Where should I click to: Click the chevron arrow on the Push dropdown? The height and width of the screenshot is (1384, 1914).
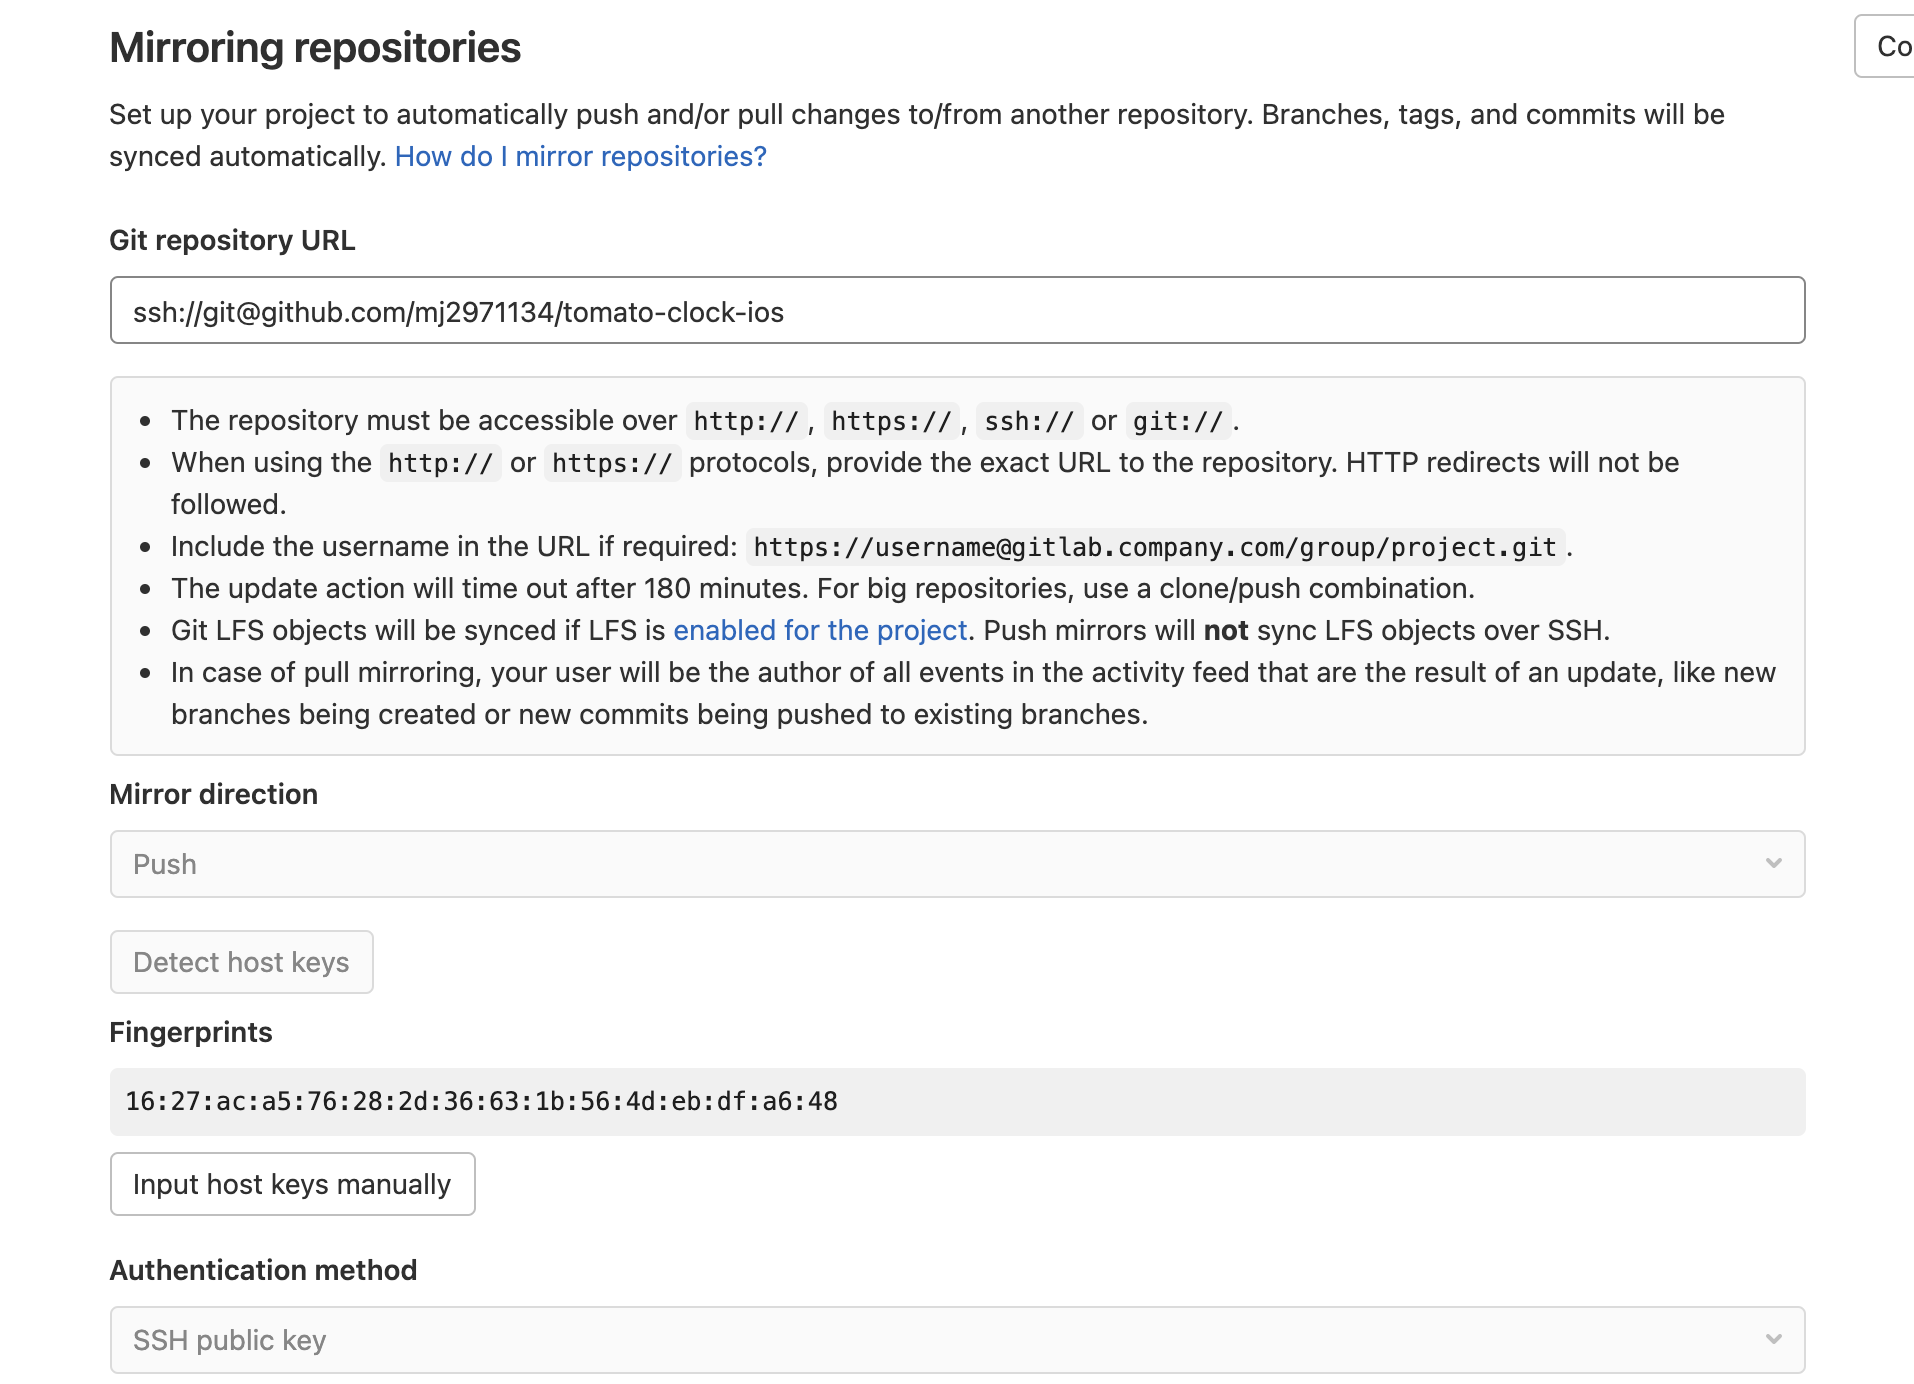click(x=1773, y=863)
